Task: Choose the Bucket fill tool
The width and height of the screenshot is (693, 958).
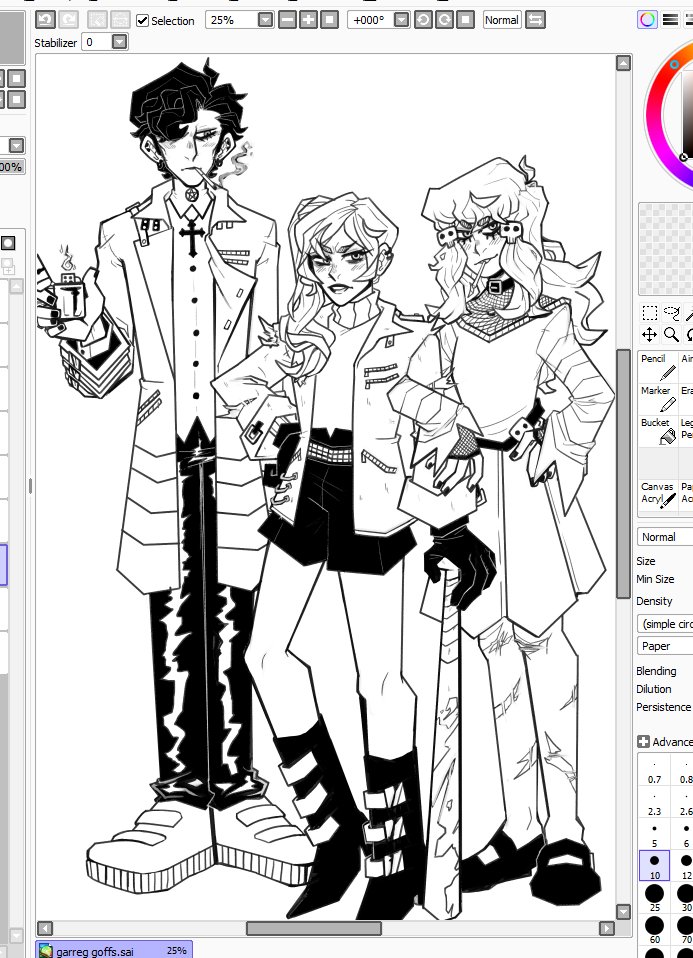Action: point(658,430)
